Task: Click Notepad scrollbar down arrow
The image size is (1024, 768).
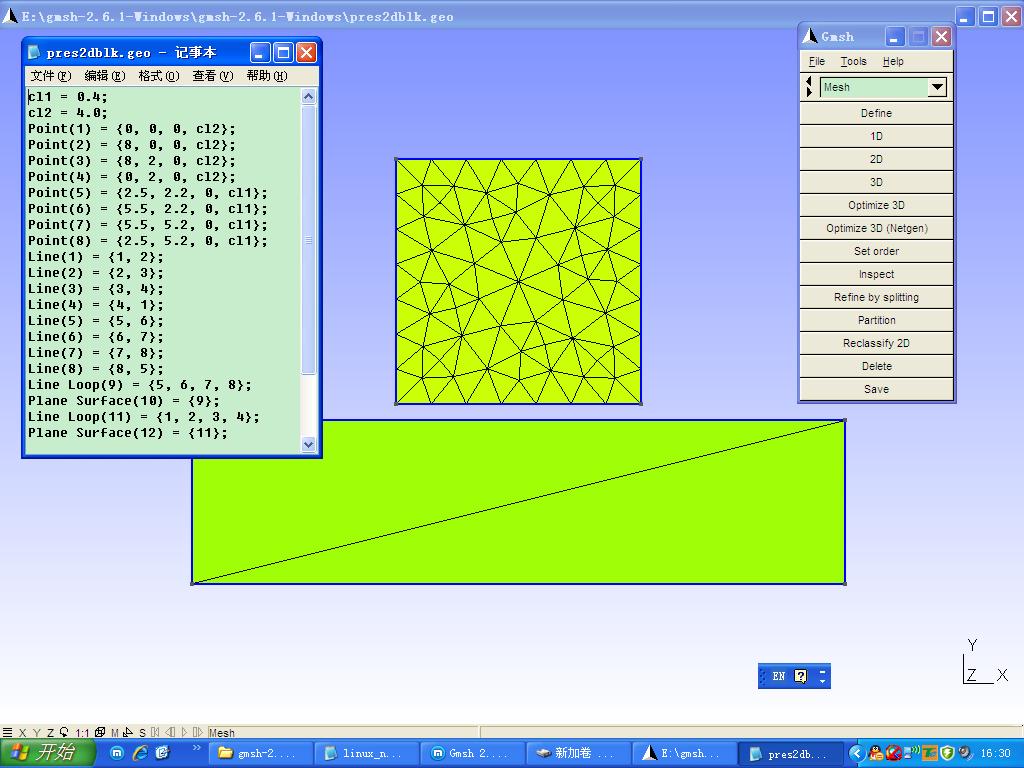Action: pos(309,444)
